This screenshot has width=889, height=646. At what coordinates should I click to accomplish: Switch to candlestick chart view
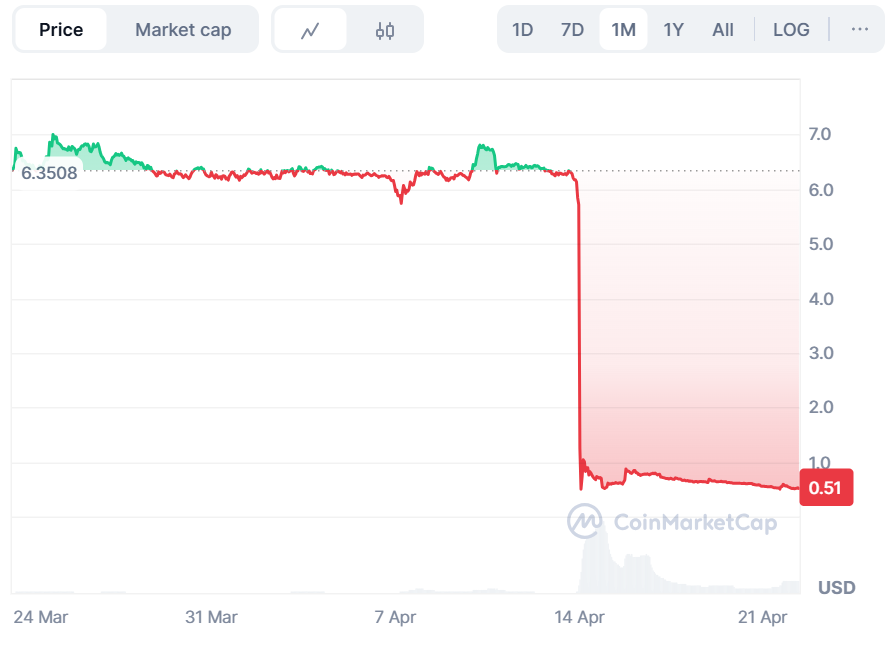pyautogui.click(x=385, y=30)
